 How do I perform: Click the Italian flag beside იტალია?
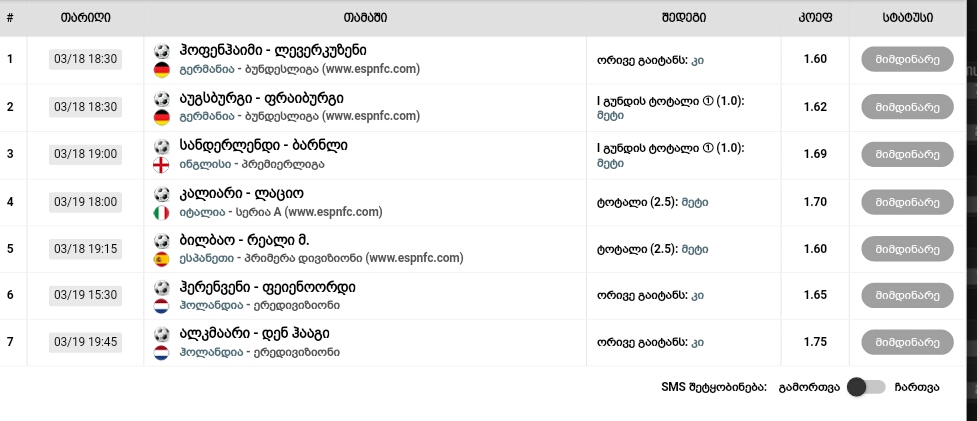click(162, 213)
